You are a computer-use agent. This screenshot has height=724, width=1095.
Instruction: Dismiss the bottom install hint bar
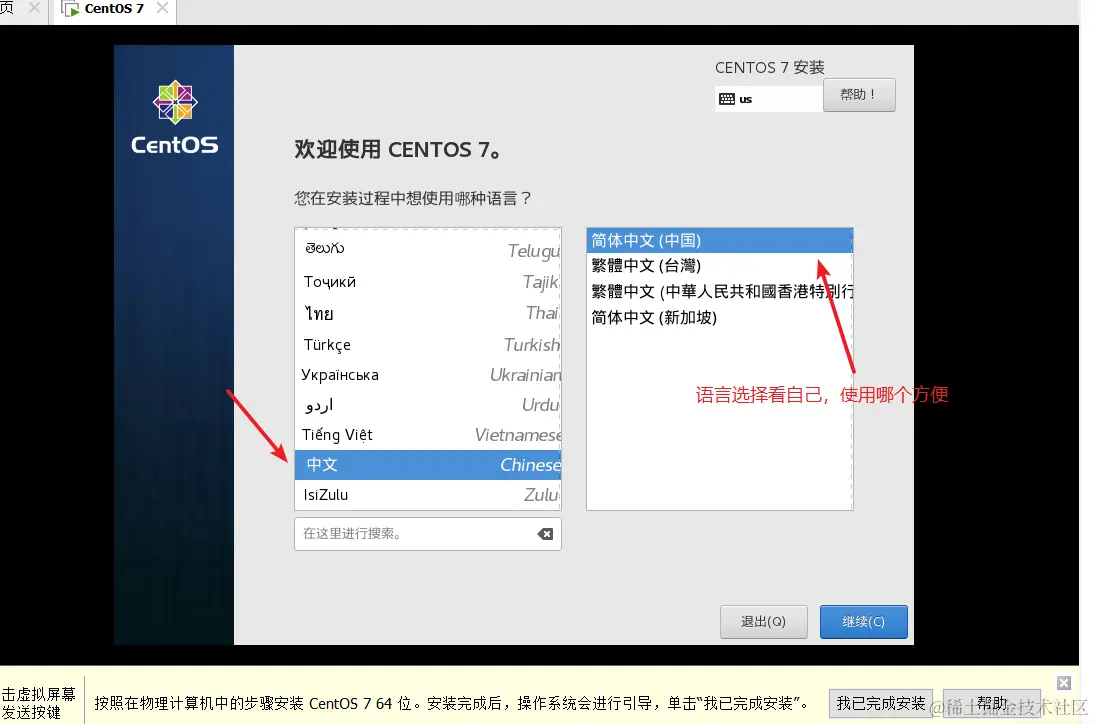pos(1064,683)
